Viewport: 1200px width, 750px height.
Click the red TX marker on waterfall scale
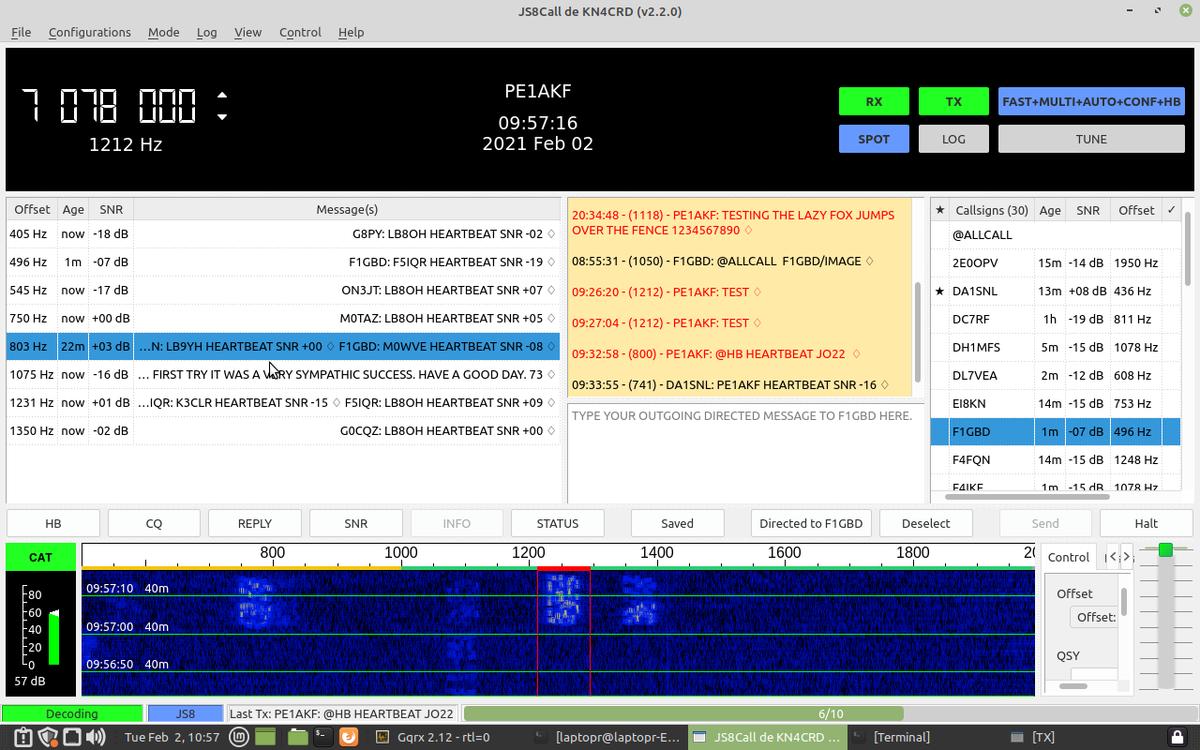563,568
